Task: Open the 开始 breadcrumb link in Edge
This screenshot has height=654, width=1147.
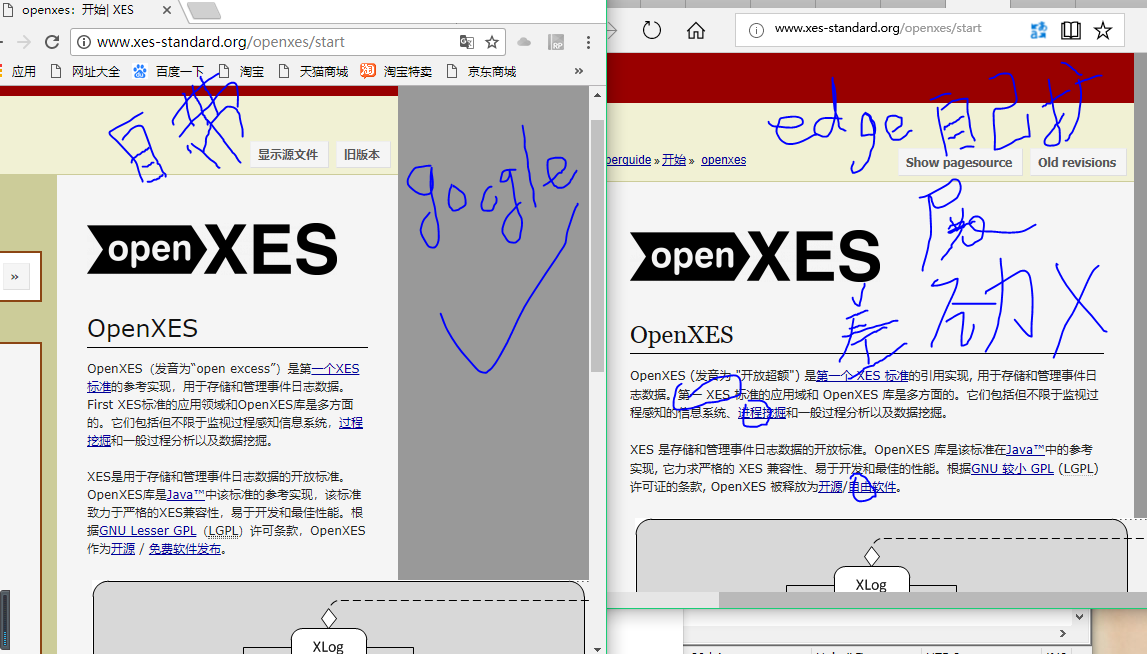Action: (x=674, y=159)
